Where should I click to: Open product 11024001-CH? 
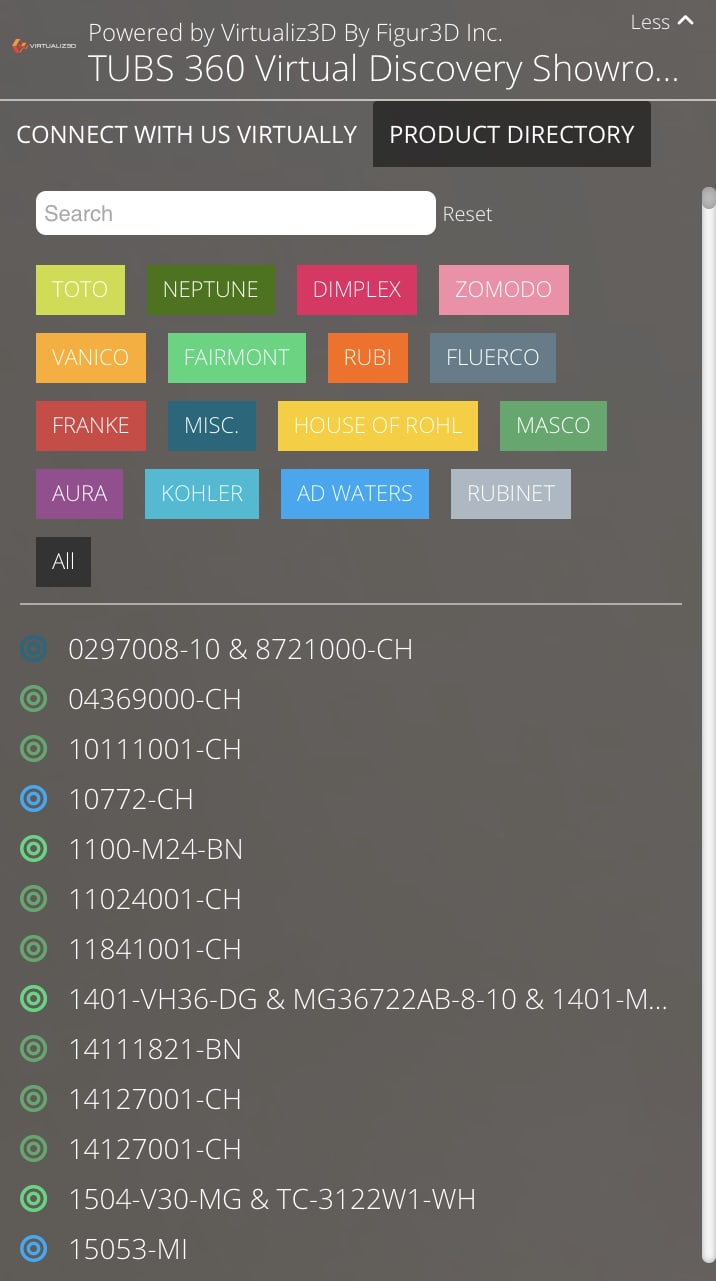pyautogui.click(x=155, y=899)
